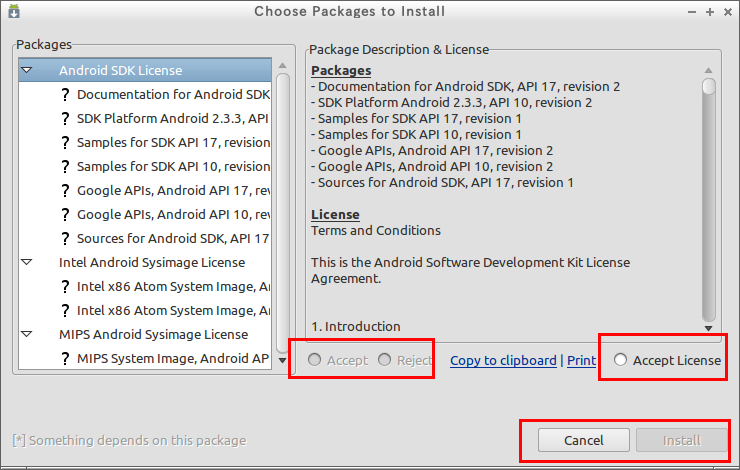The width and height of the screenshot is (740, 470).
Task: Click the packages list scroll down arrow
Action: 283,361
